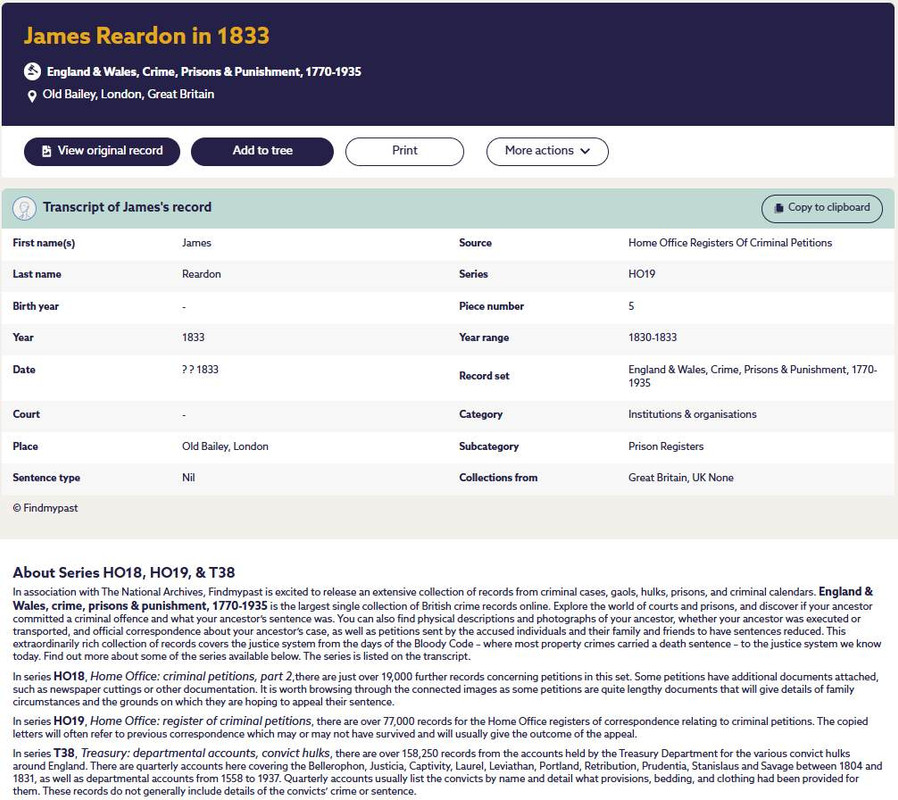898x800 pixels.
Task: Click the person avatar icon beside Transcript heading
Action: click(25, 208)
